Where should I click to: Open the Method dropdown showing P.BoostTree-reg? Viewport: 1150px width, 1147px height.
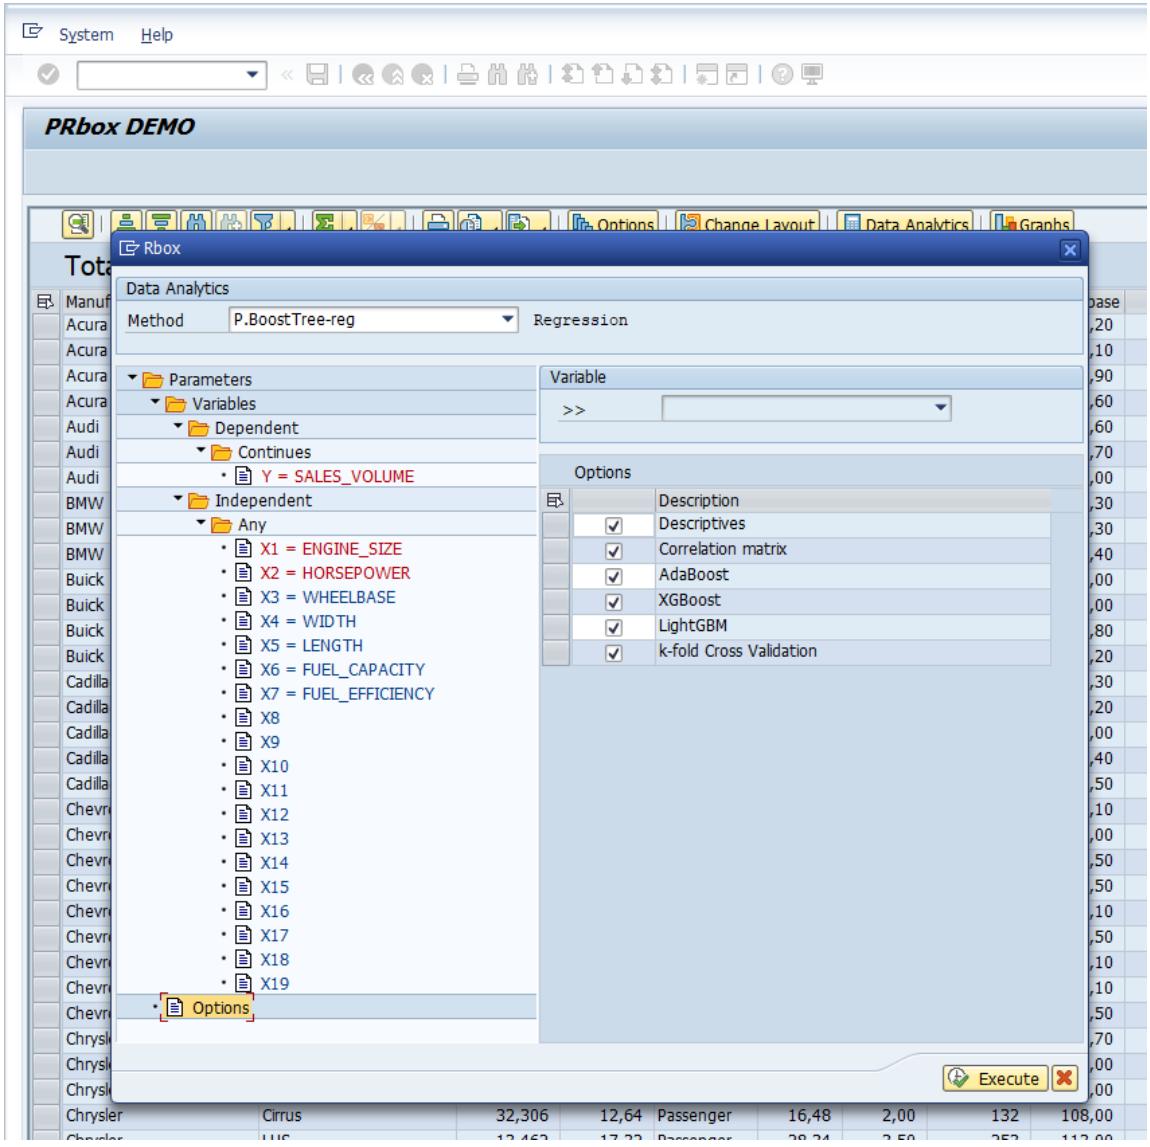[x=508, y=320]
